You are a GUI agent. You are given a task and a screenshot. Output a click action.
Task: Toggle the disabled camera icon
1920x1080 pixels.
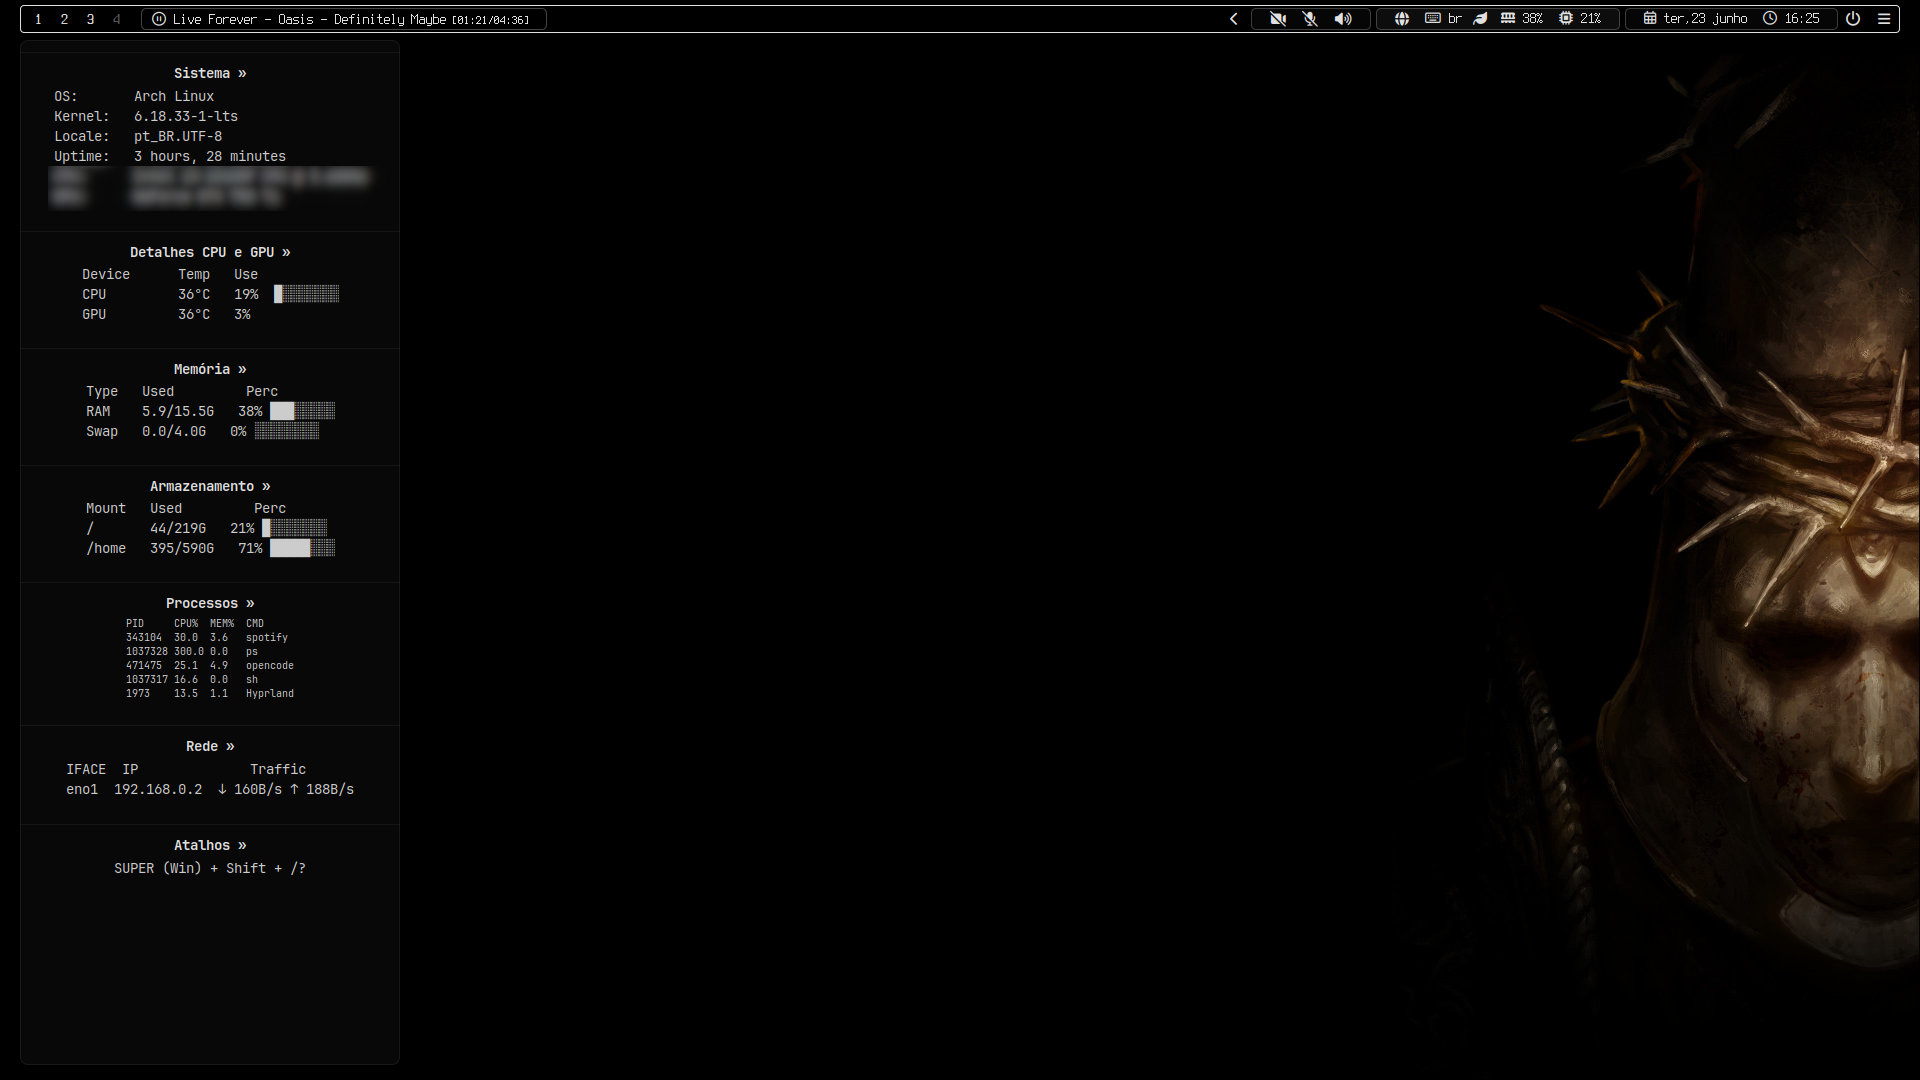(1278, 19)
